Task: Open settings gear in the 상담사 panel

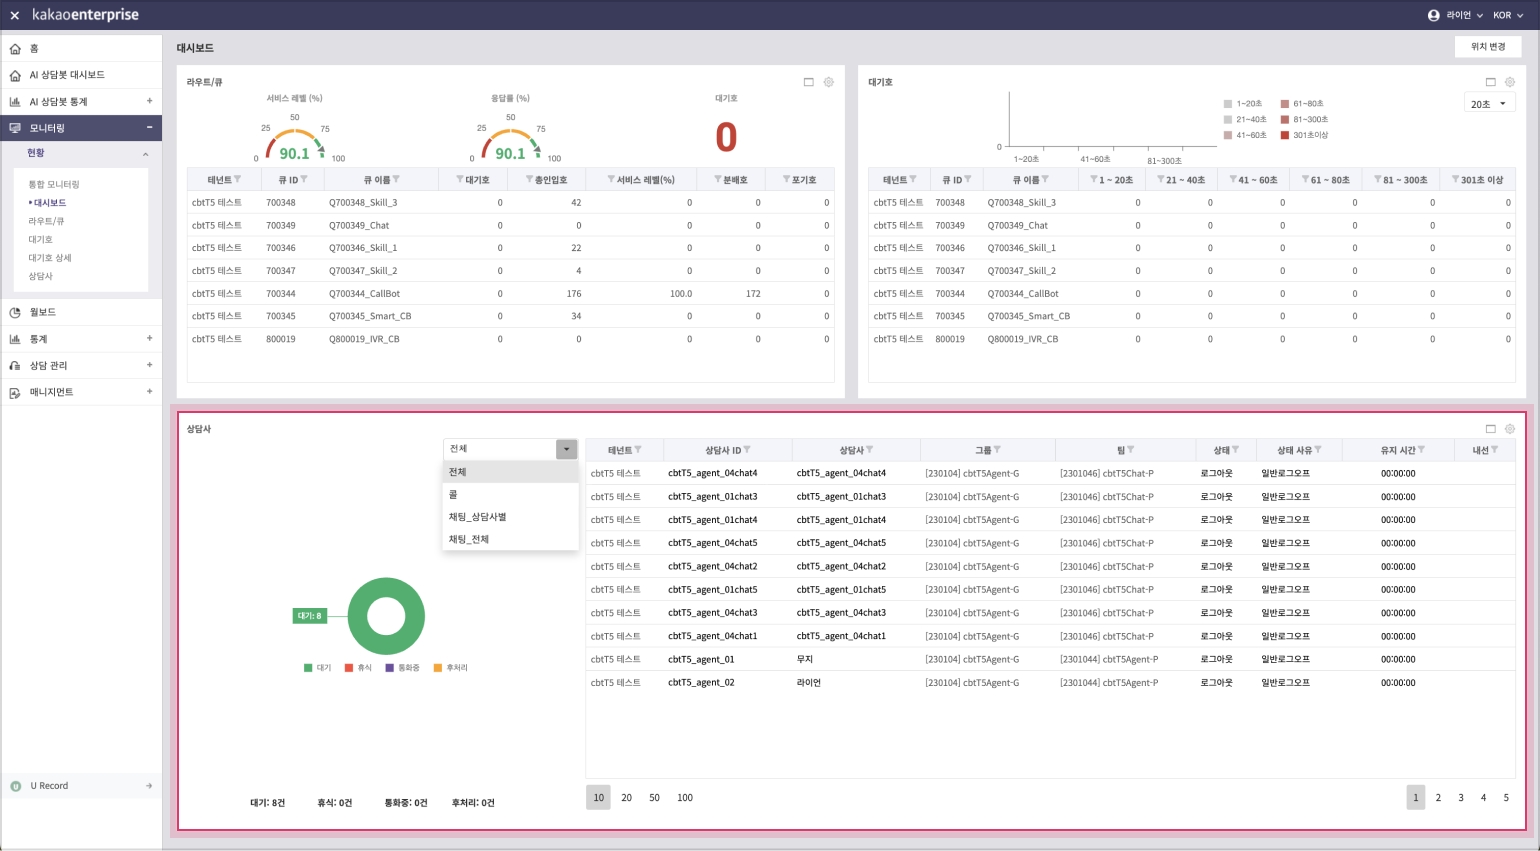Action: tap(1510, 429)
